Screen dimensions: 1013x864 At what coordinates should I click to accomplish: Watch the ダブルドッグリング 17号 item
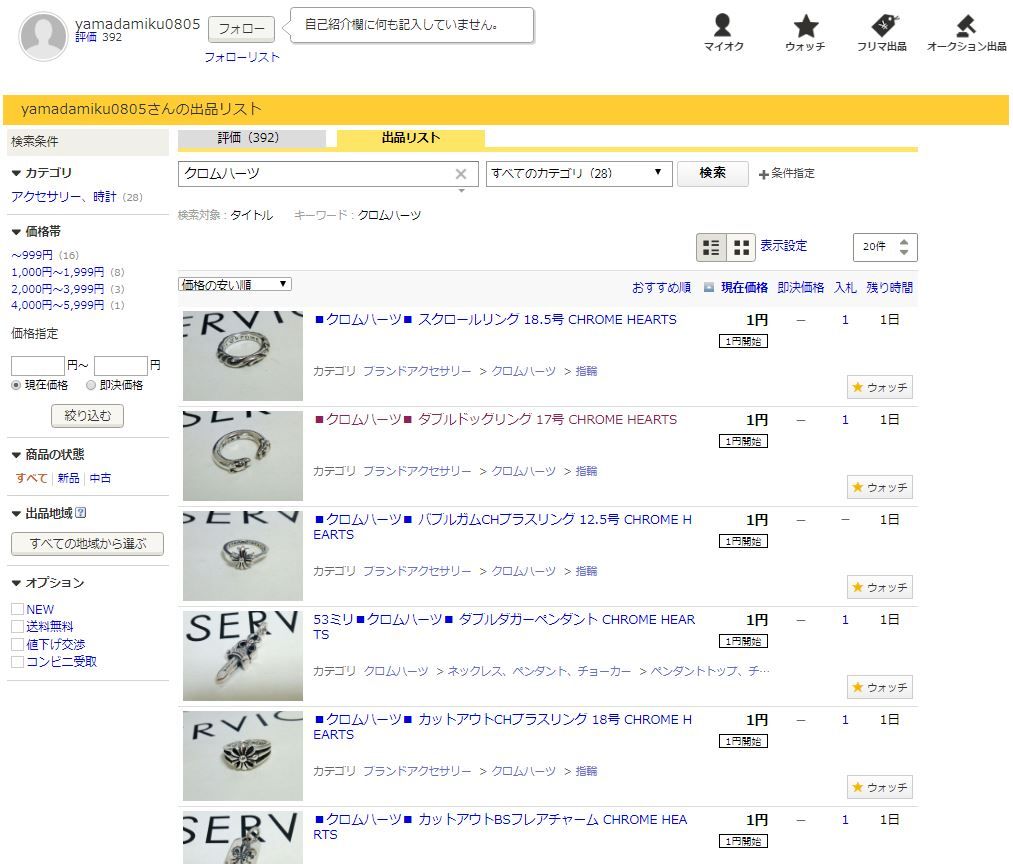[879, 487]
